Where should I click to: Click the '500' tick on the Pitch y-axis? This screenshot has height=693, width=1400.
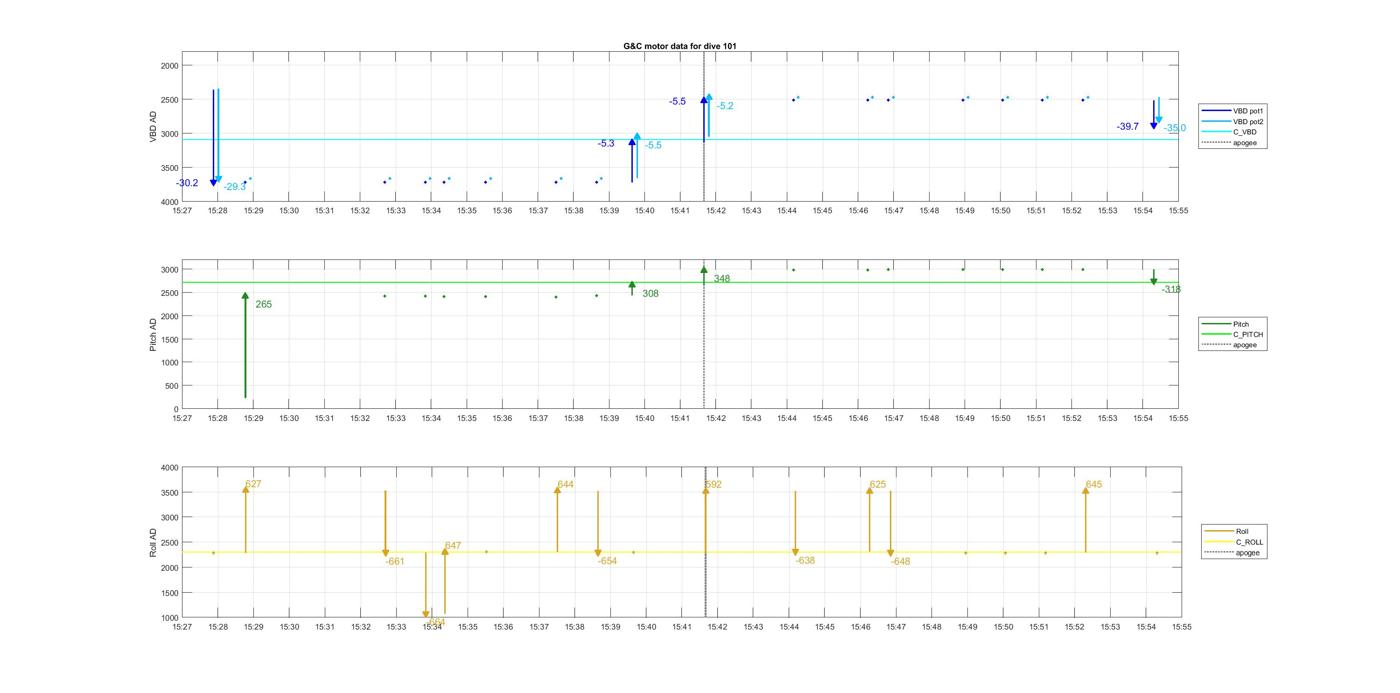tap(172, 386)
